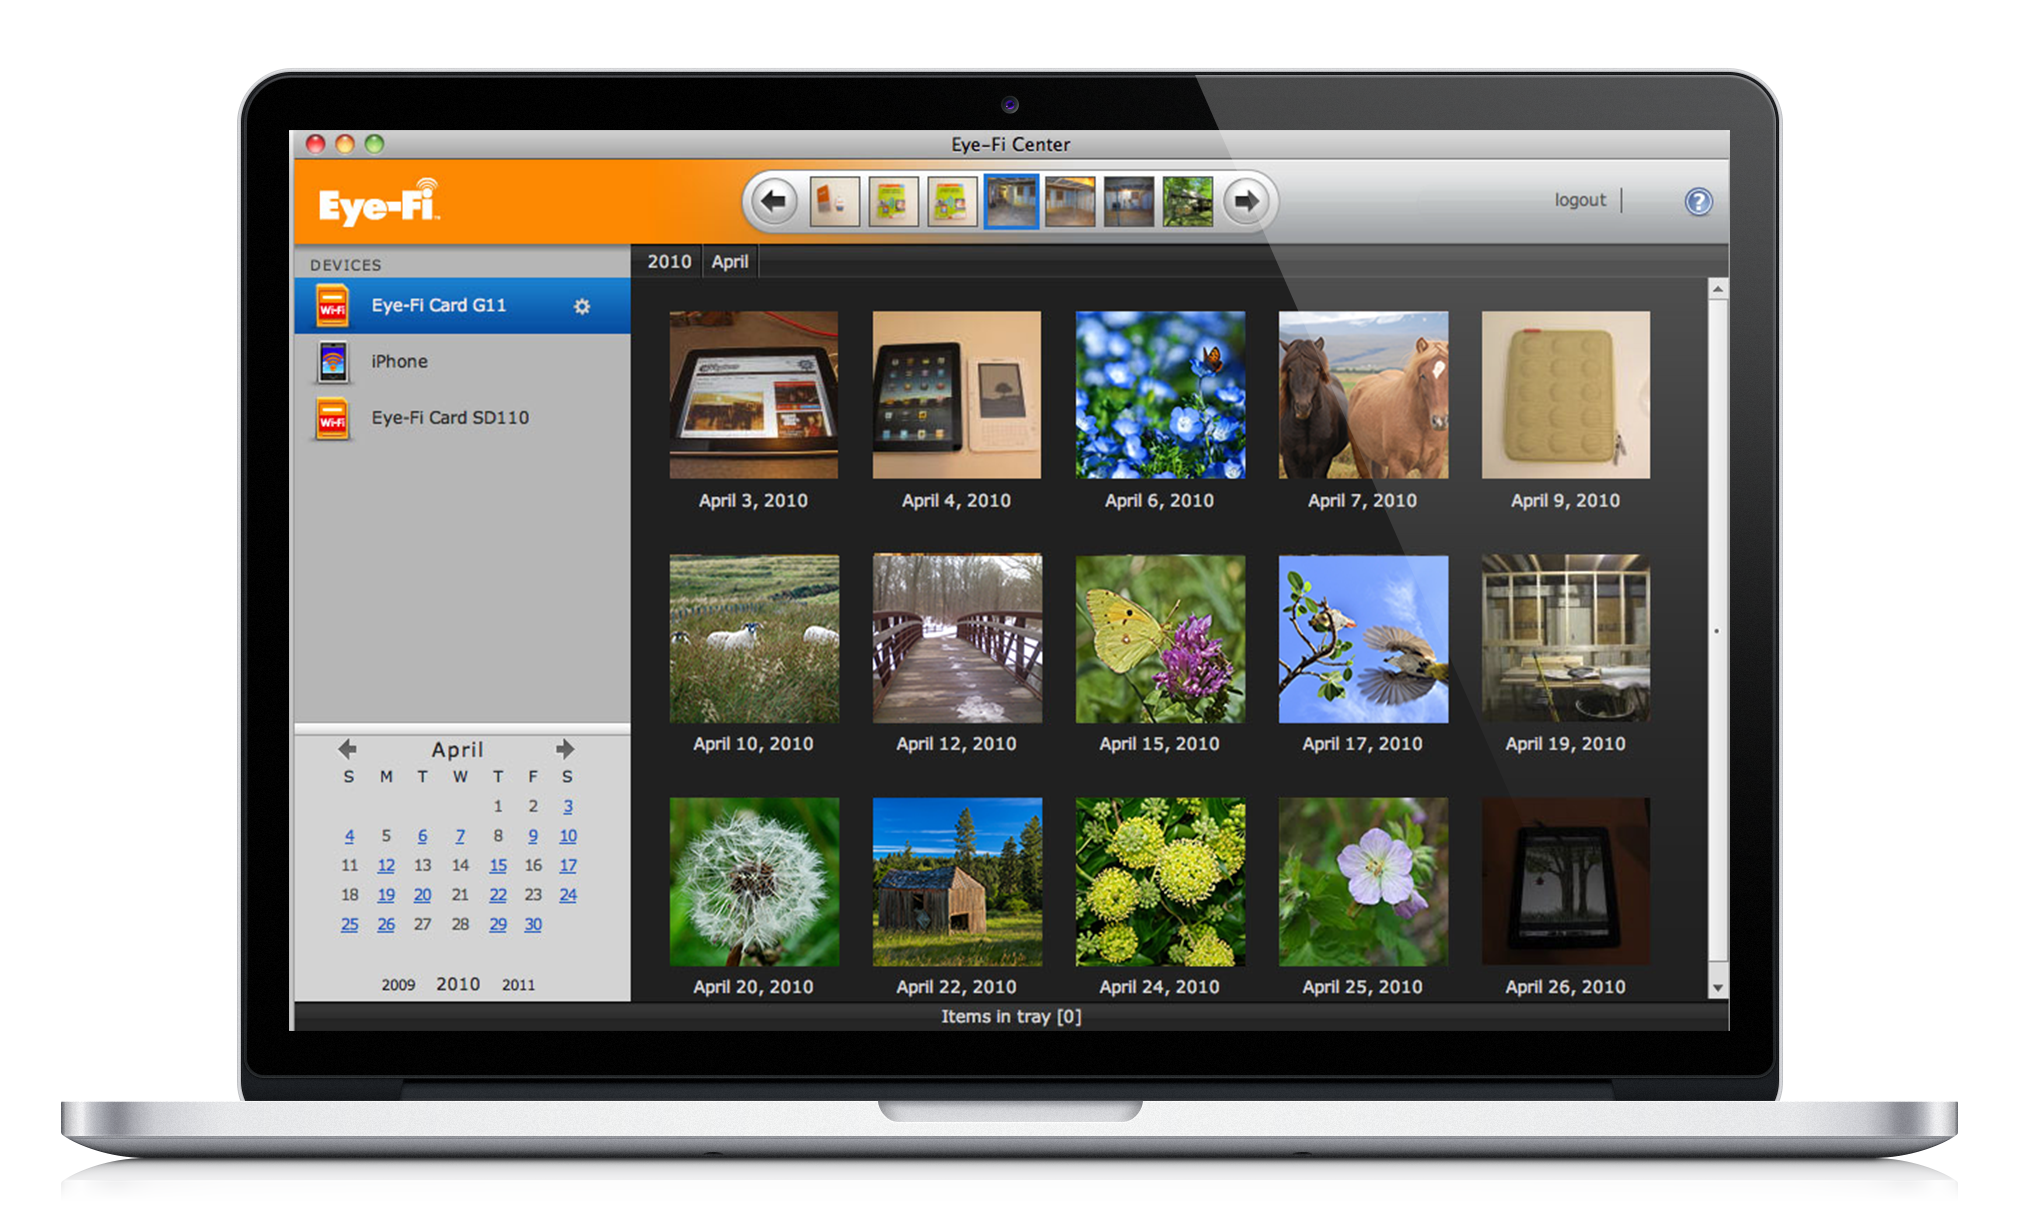This screenshot has height=1215, width=2020.
Task: Open the April 10, 2010 sheep photo
Action: click(754, 639)
